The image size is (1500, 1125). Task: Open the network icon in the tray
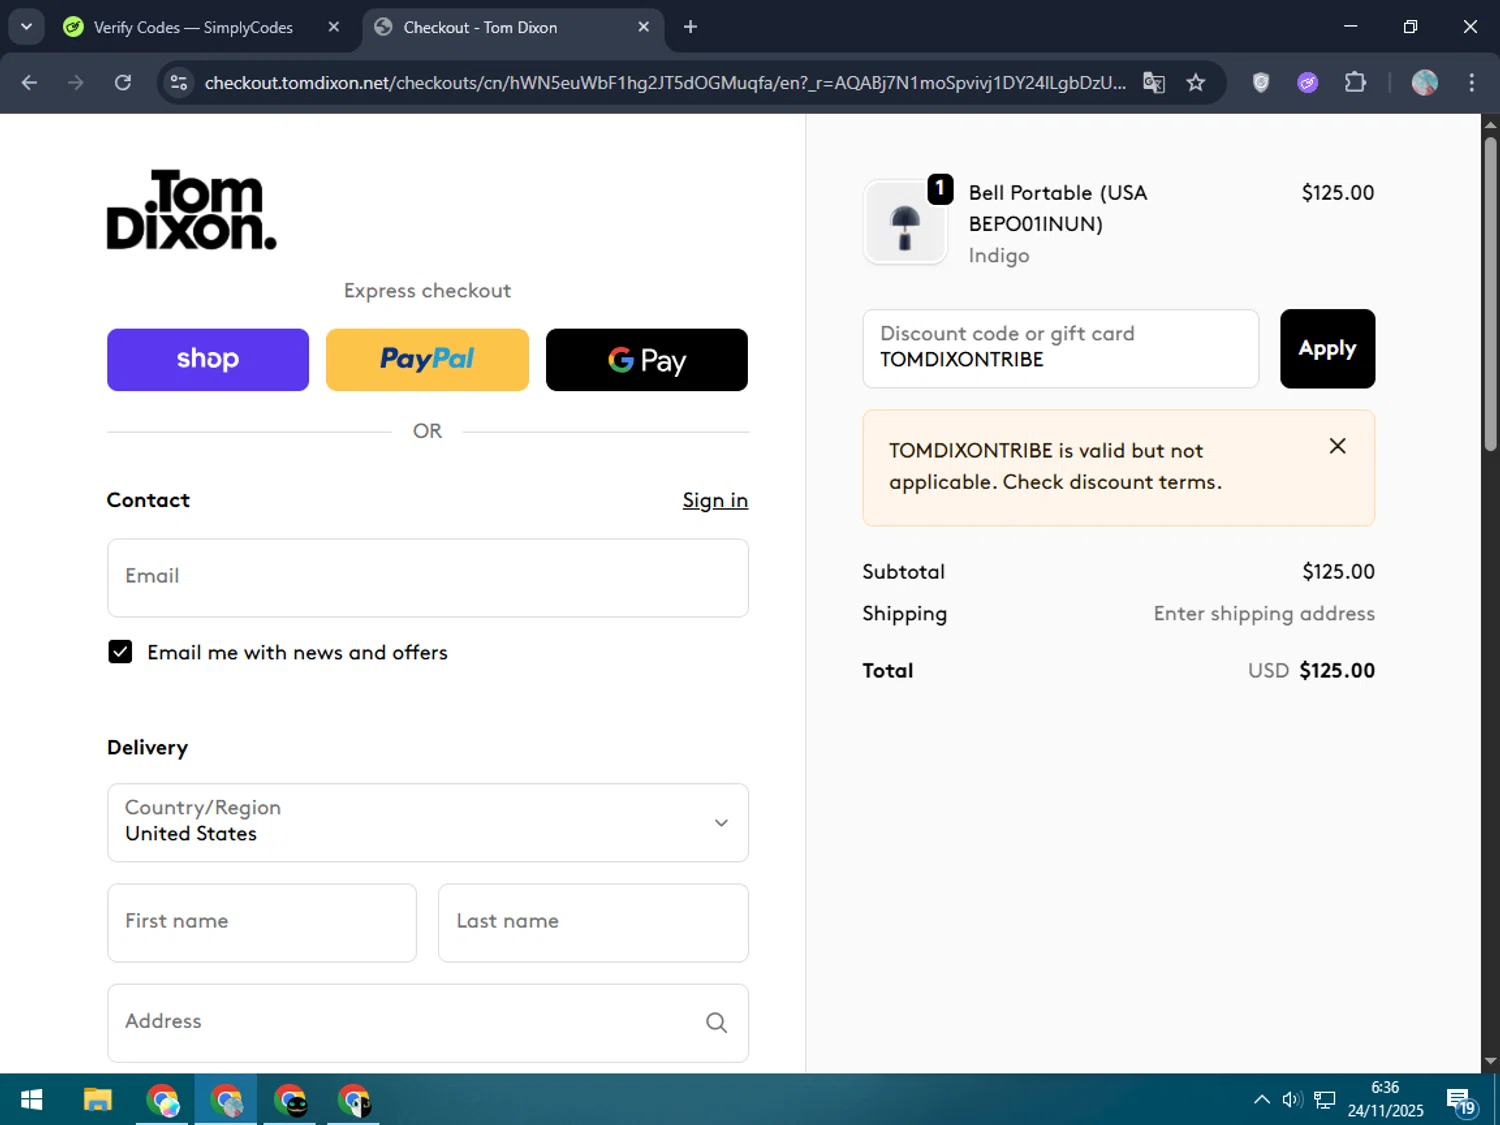pyautogui.click(x=1325, y=1100)
